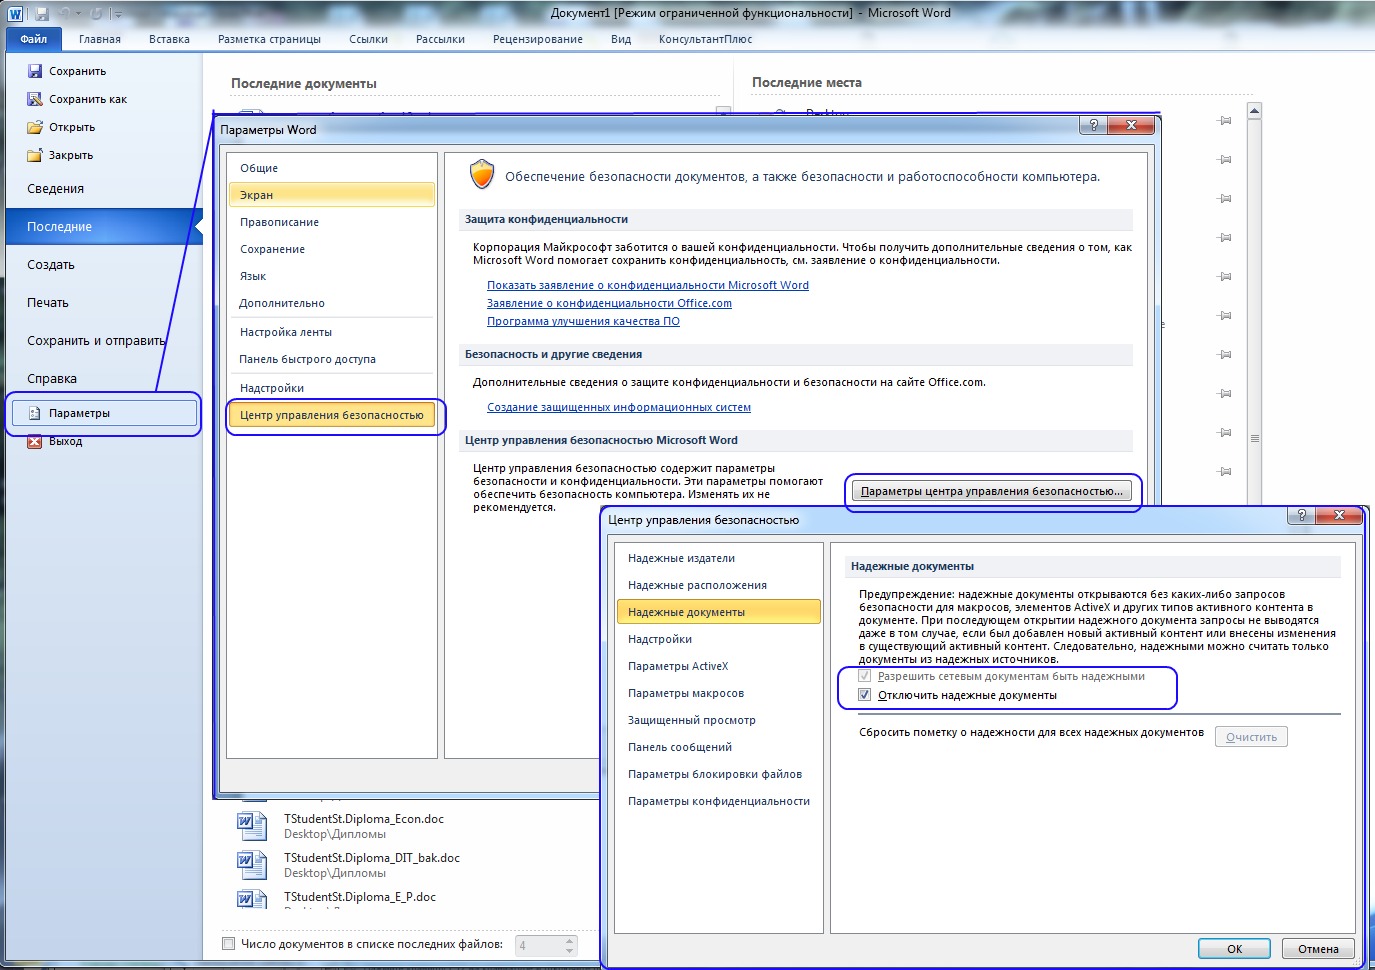Click the Undo icon in Quick Access Toolbar
The height and width of the screenshot is (970, 1375).
(66, 14)
